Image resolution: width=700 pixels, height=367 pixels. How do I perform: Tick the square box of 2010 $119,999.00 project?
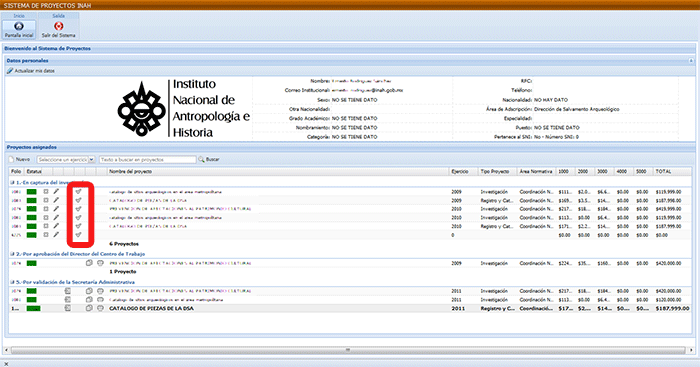[46, 217]
